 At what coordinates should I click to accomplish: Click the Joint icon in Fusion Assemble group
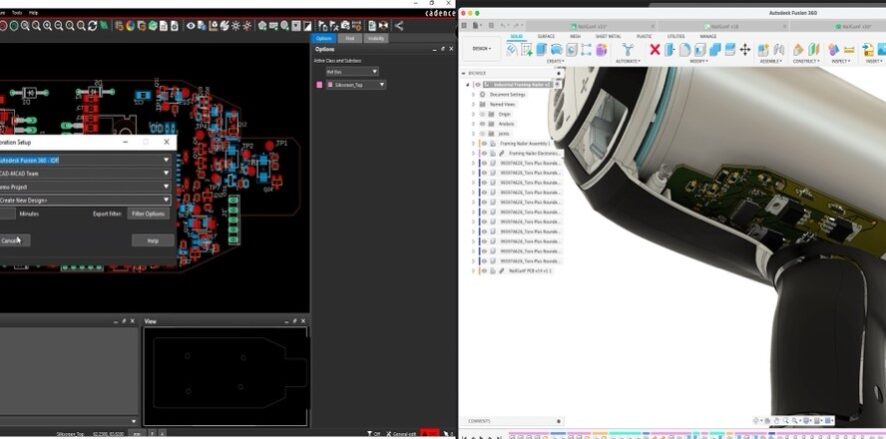pos(779,50)
